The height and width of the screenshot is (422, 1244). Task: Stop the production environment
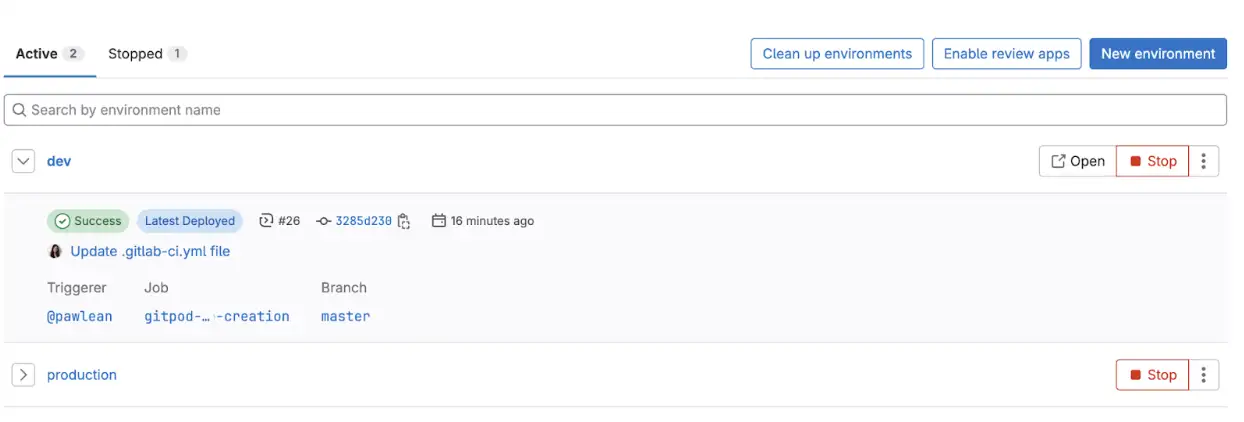click(1152, 375)
